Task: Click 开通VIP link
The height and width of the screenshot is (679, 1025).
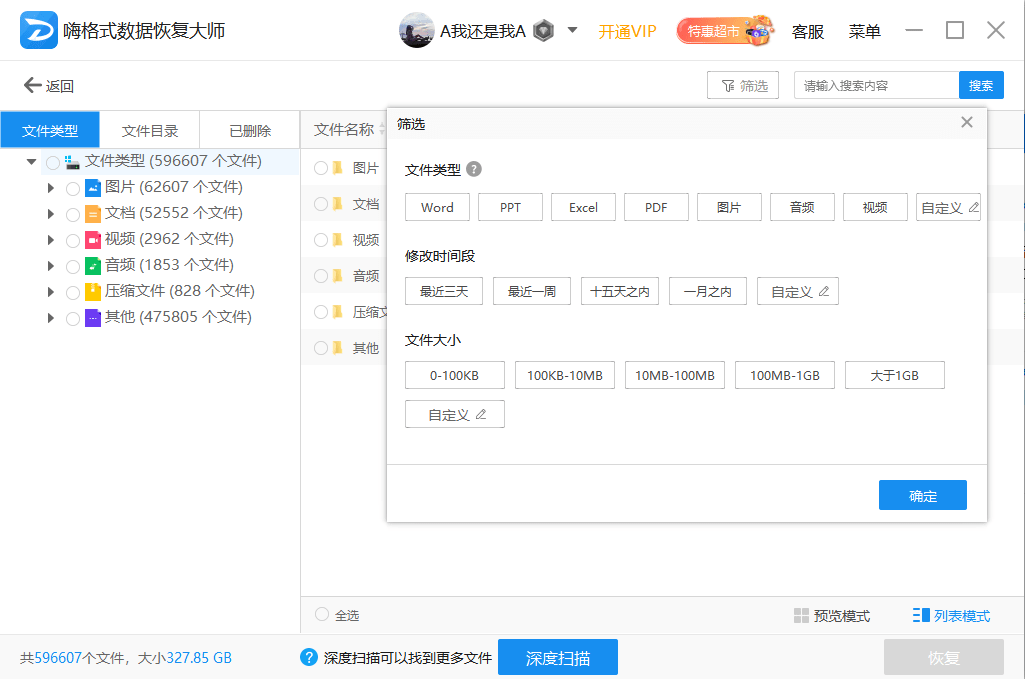Action: (x=627, y=31)
